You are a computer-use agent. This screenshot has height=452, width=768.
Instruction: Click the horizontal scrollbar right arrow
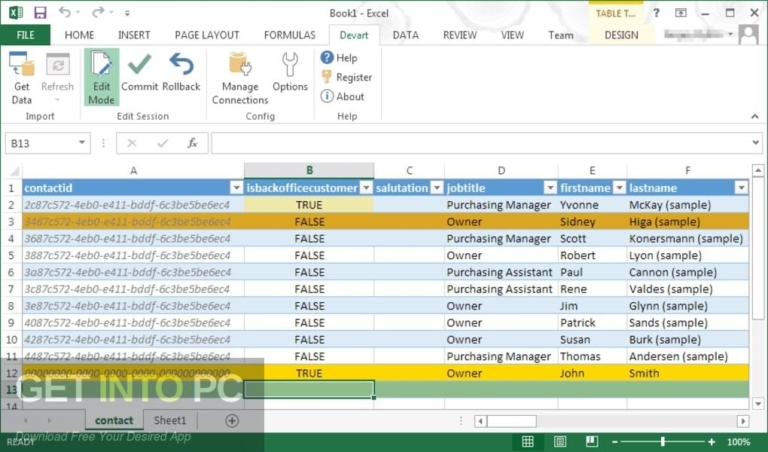coord(743,421)
